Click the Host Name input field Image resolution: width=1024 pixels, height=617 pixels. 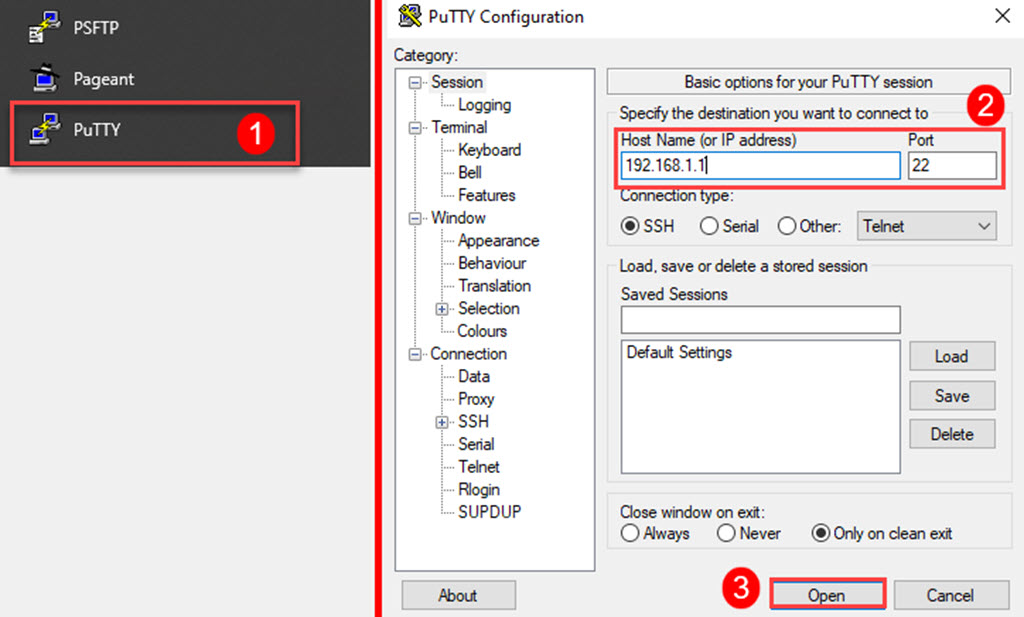[760, 165]
